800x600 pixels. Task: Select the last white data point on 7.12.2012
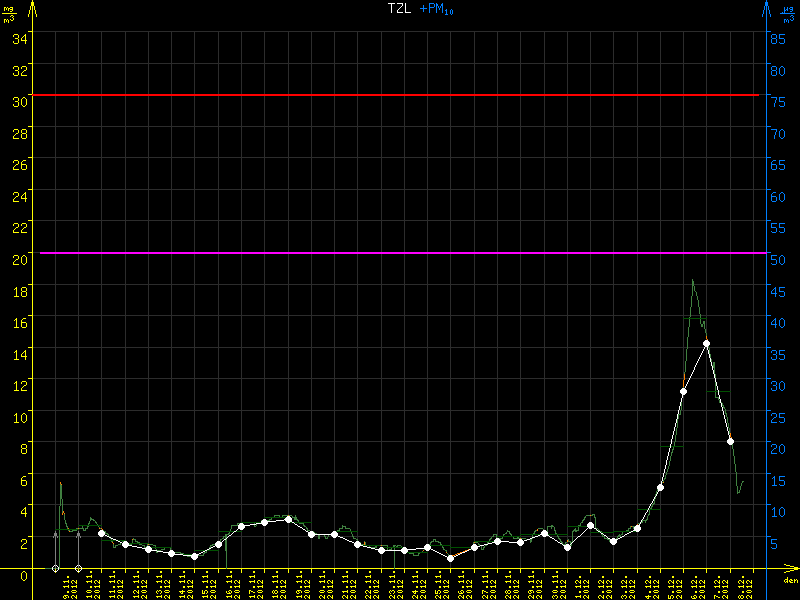730,441
